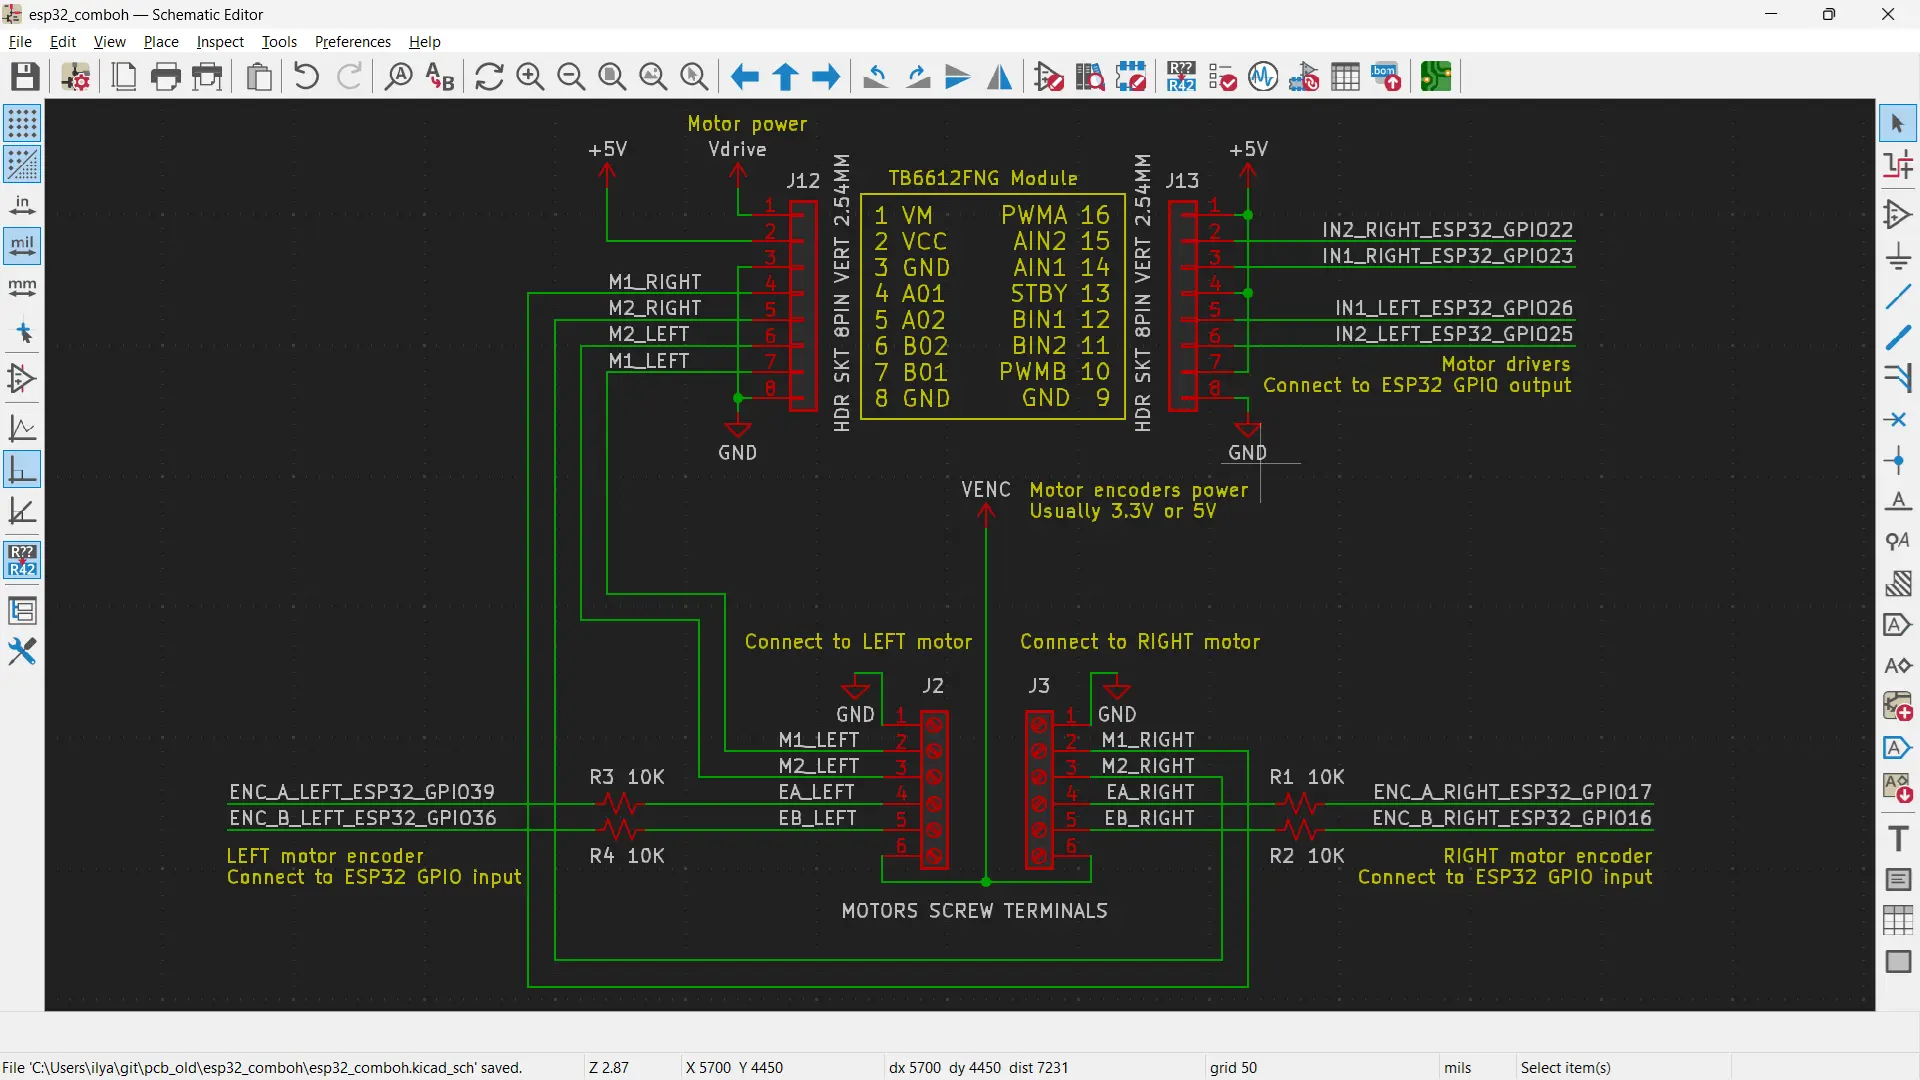Open the Inspect menu
The height and width of the screenshot is (1080, 1920).
click(x=220, y=42)
